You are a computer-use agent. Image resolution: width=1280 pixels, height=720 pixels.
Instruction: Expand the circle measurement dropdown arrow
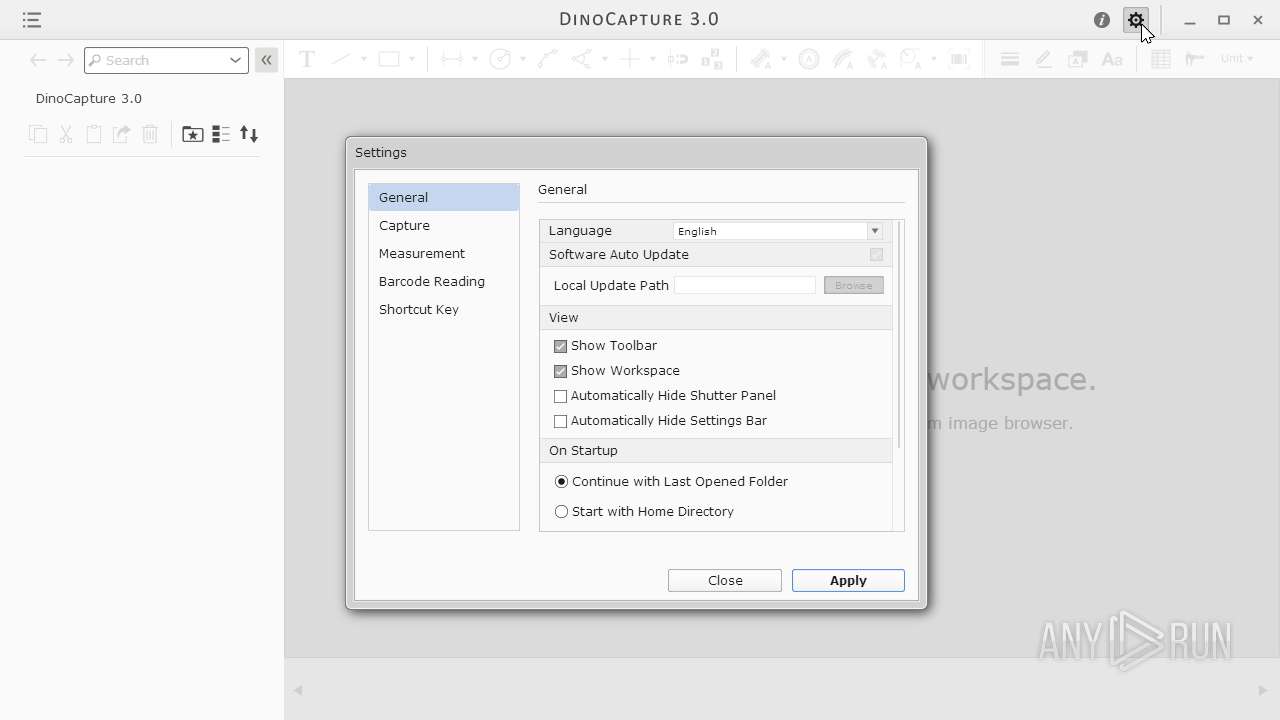click(x=522, y=59)
